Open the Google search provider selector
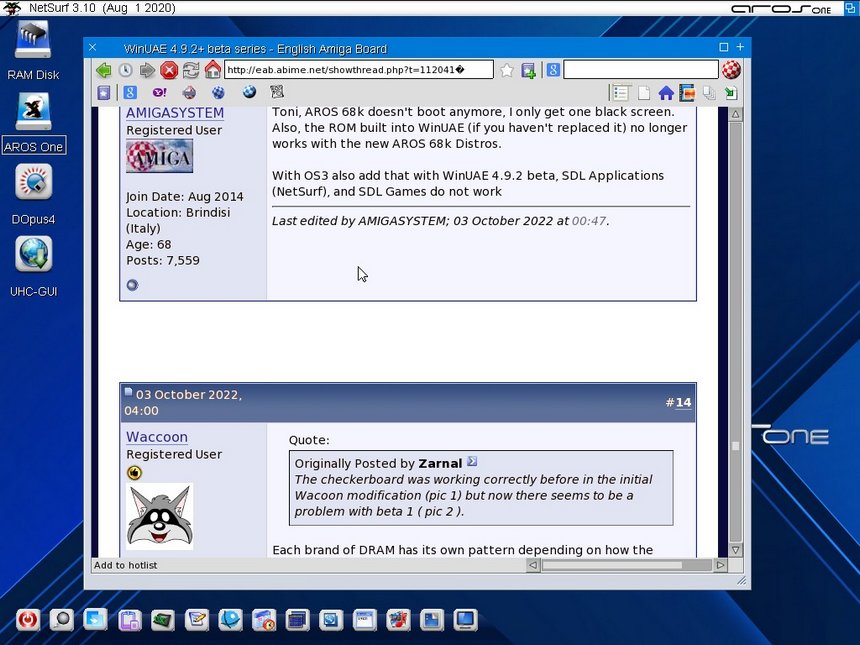860x645 pixels. click(x=552, y=70)
